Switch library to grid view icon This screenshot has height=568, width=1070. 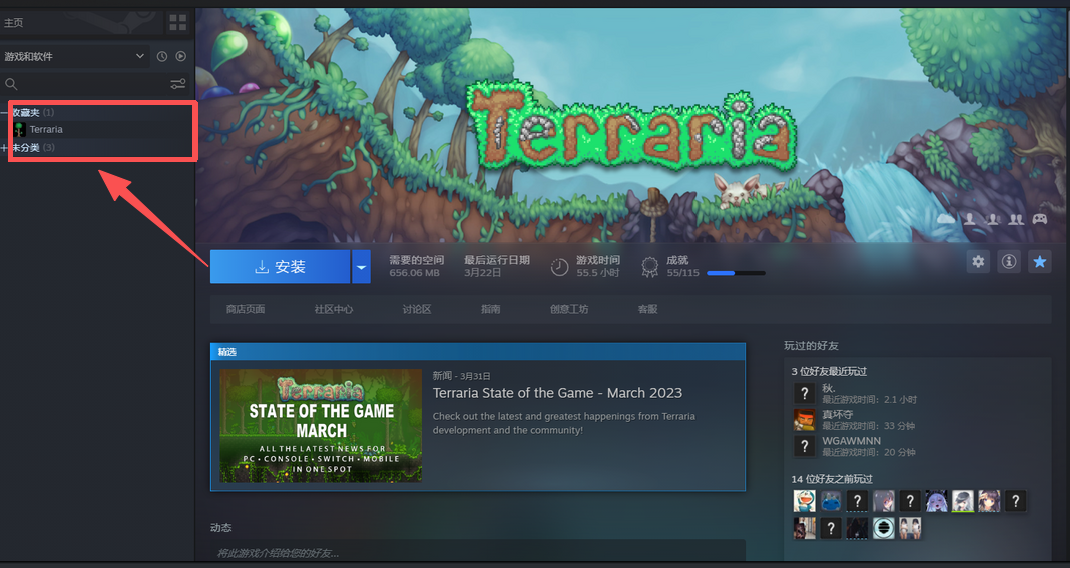pyautogui.click(x=178, y=22)
